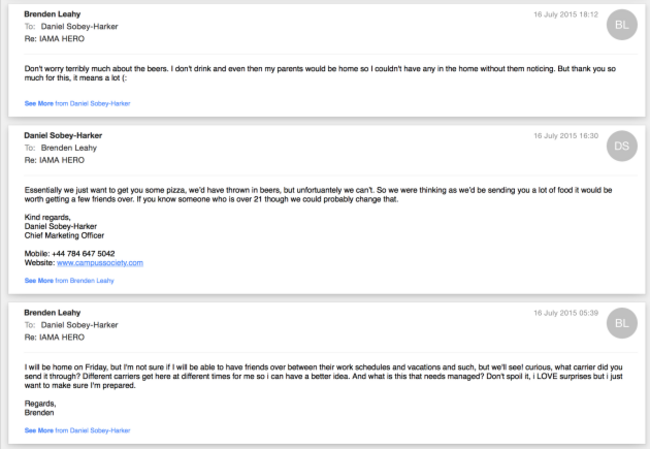Open the www.campussociety.com link
This screenshot has width=650, height=449.
pos(100,263)
